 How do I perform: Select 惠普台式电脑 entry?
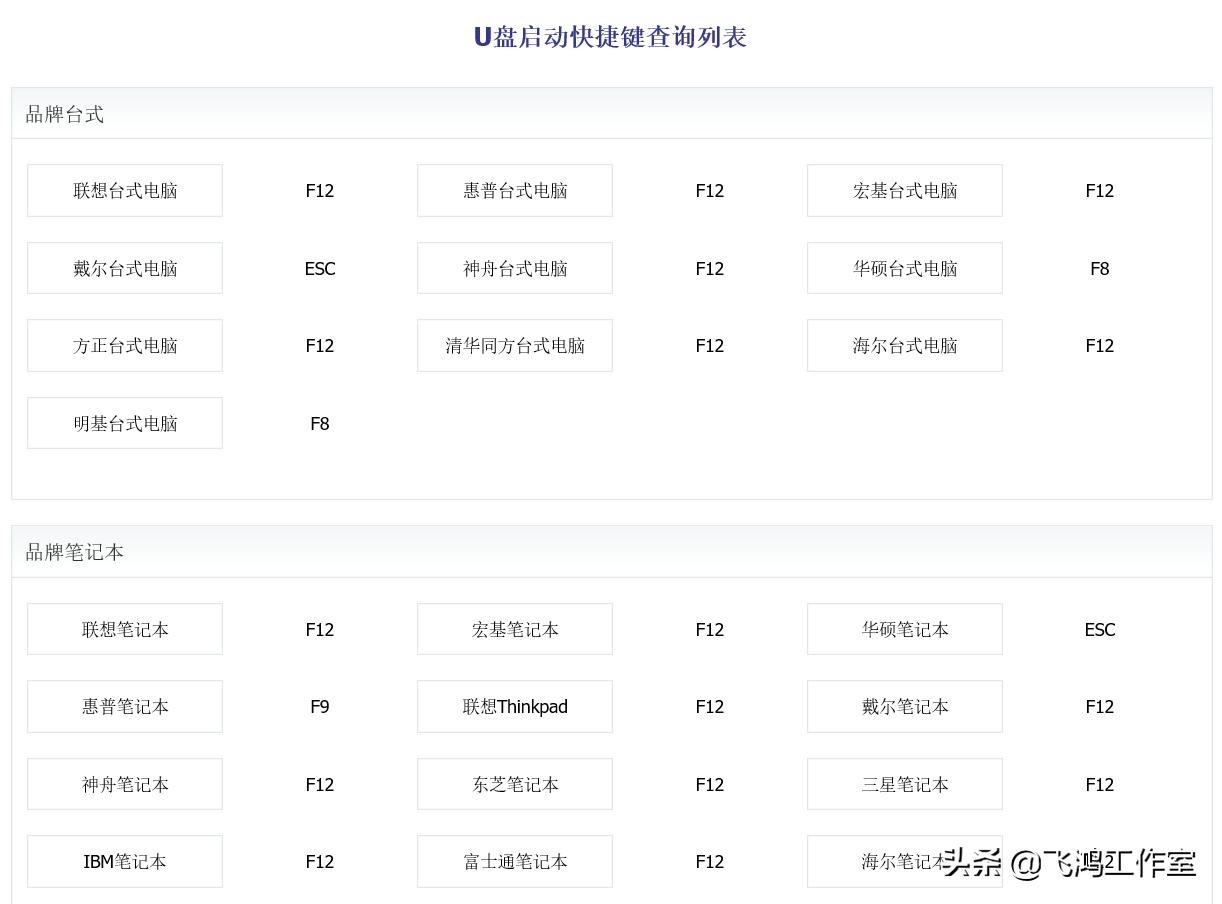tap(514, 190)
